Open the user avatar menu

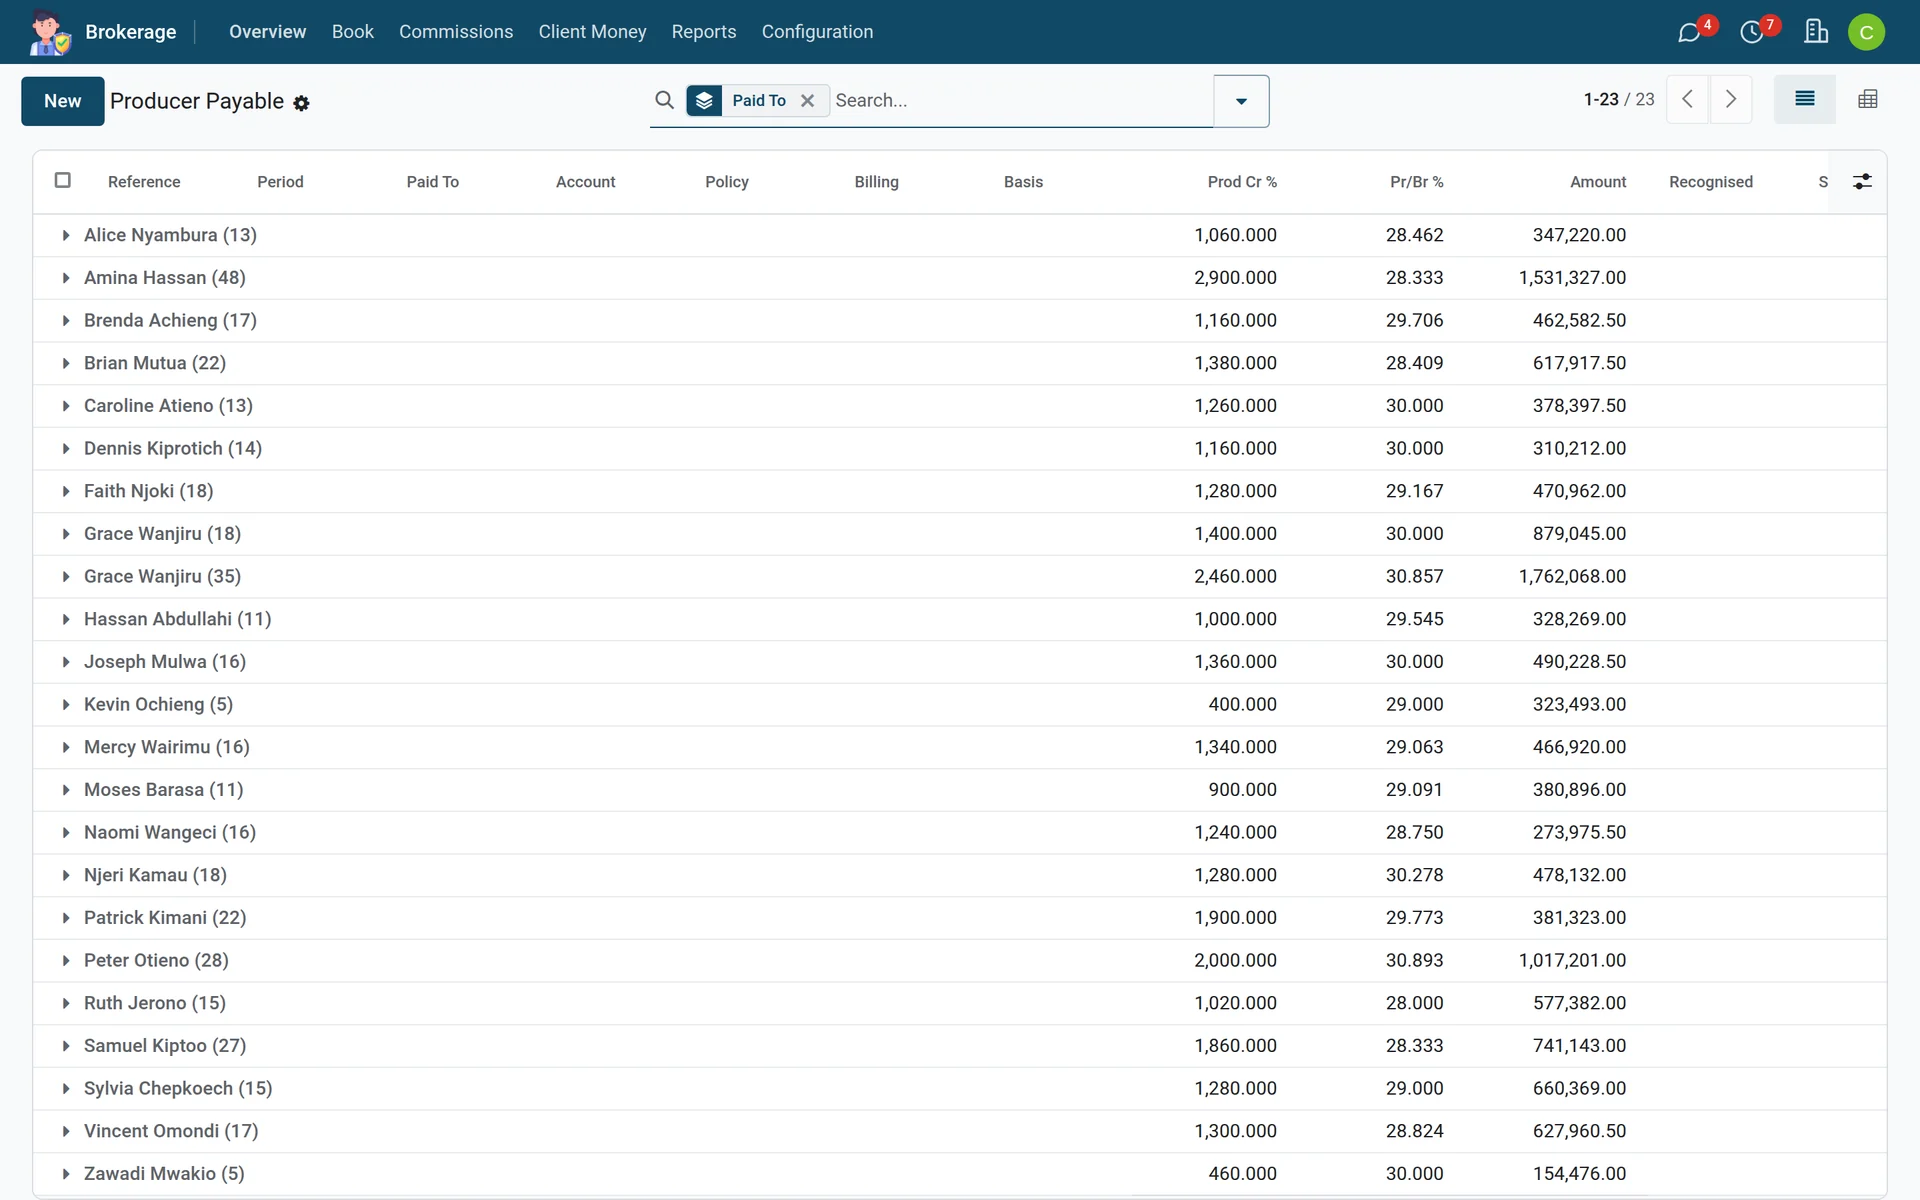(x=1866, y=32)
